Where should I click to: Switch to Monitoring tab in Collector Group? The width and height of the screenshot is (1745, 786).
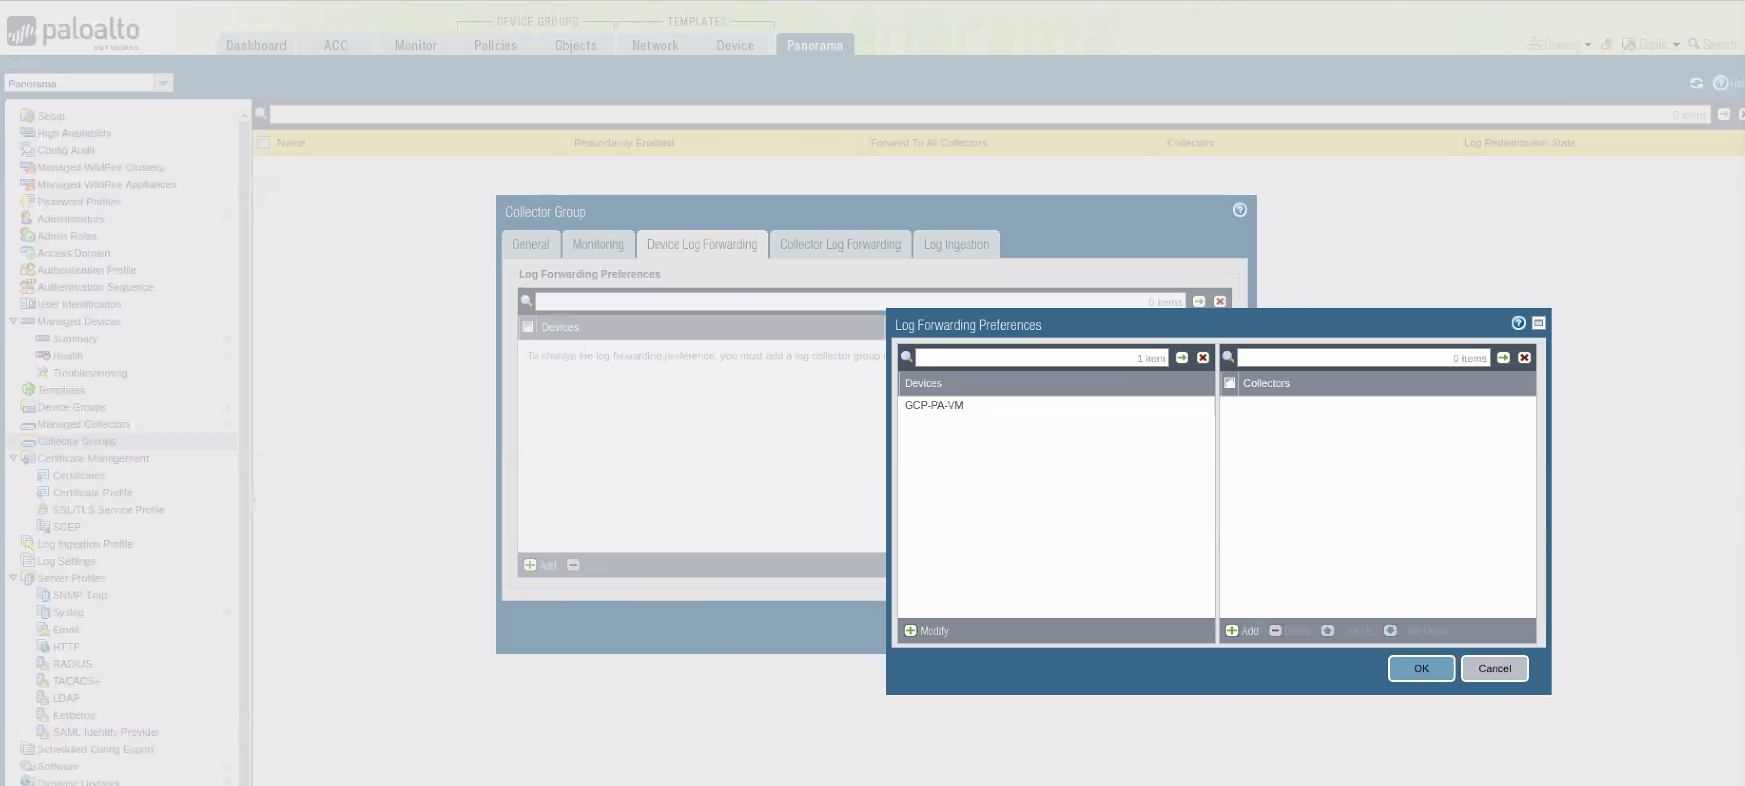(x=598, y=245)
